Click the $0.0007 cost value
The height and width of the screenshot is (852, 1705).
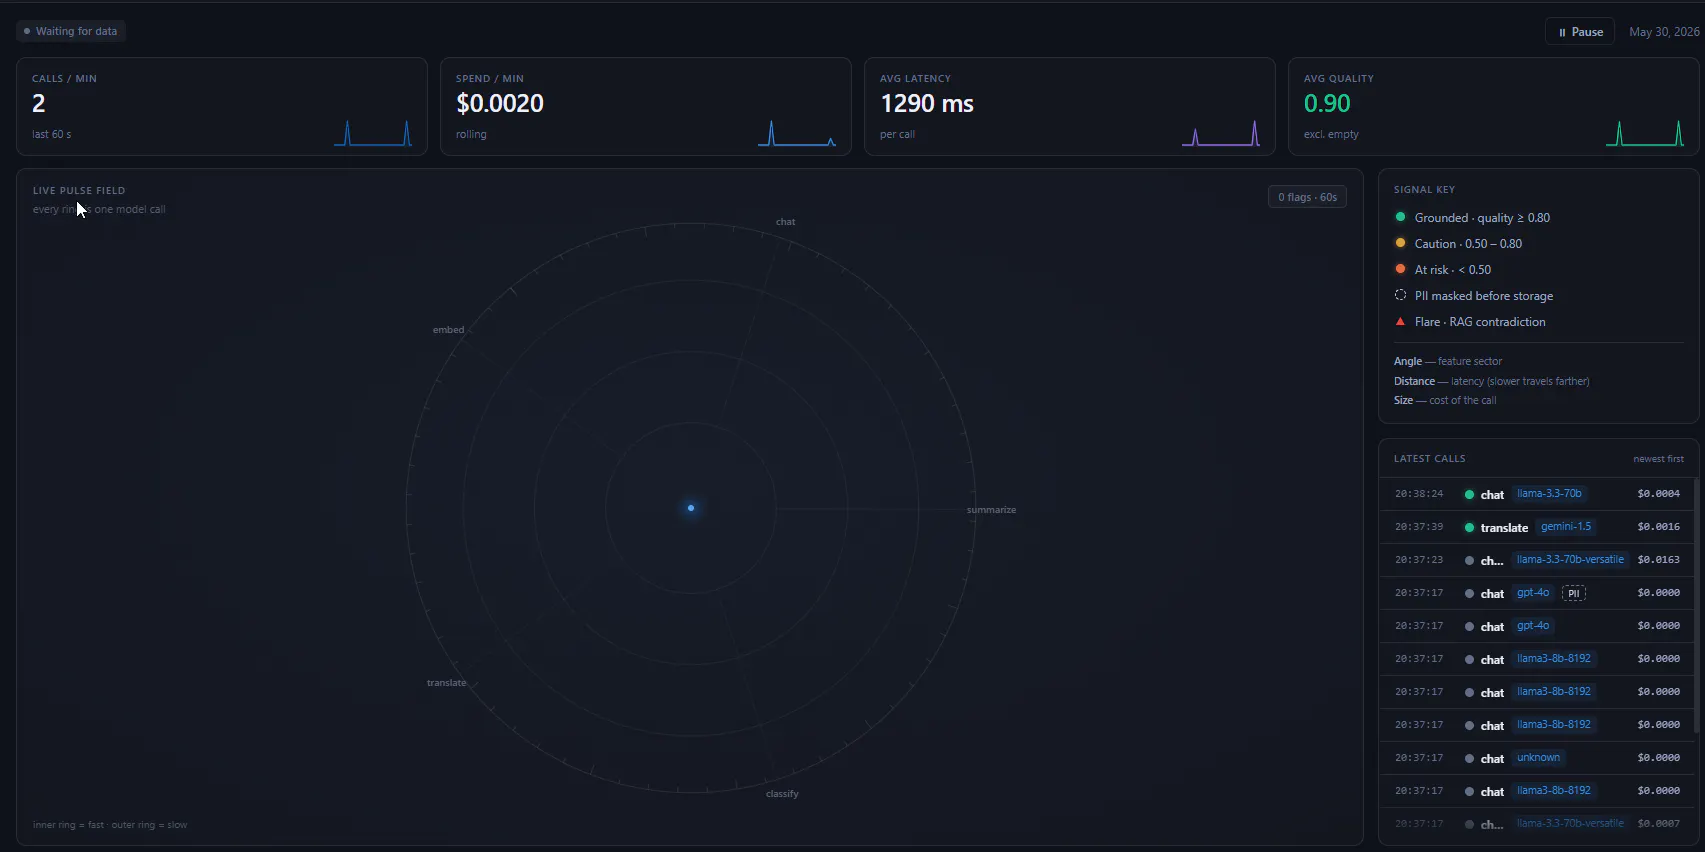pos(1658,824)
